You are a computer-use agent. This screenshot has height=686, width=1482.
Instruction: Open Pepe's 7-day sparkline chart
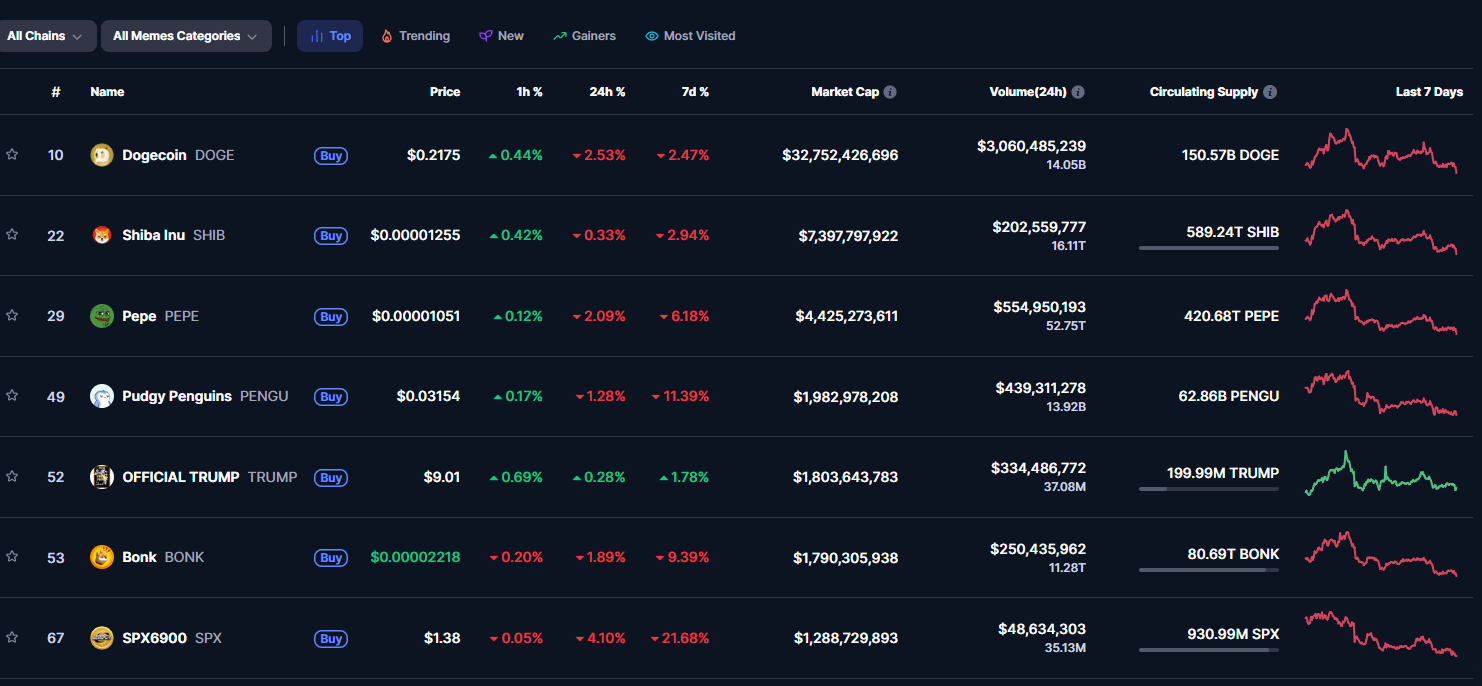(1381, 312)
